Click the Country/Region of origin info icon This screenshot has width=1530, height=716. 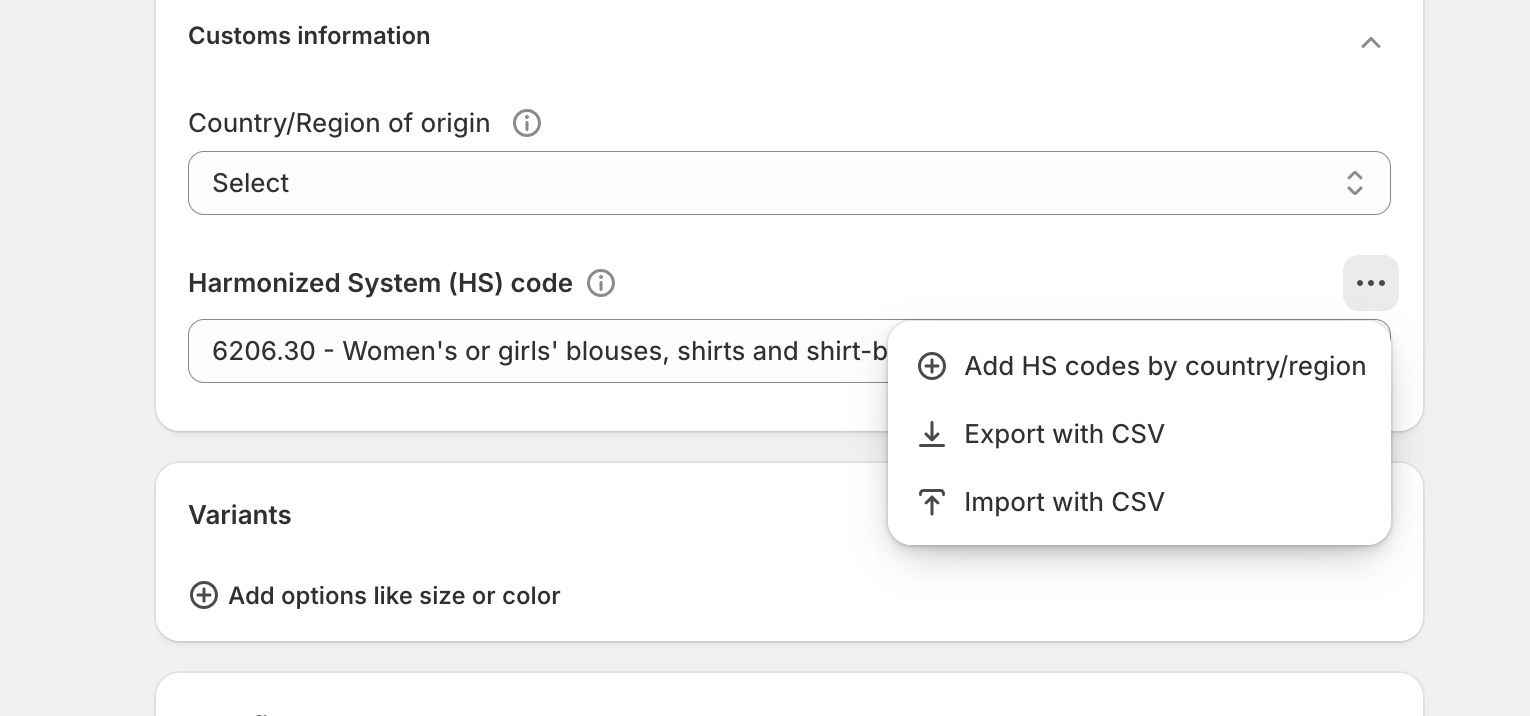click(x=526, y=123)
